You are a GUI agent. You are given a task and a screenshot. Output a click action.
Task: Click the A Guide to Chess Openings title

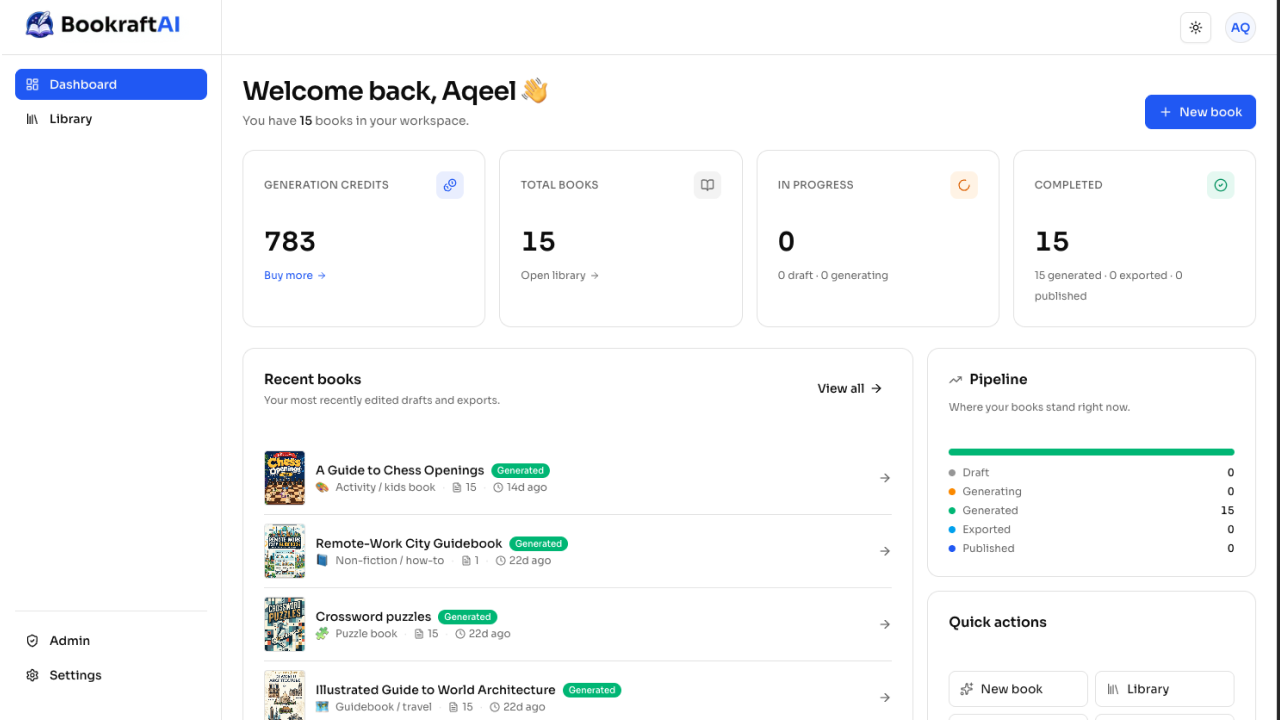[x=400, y=470]
